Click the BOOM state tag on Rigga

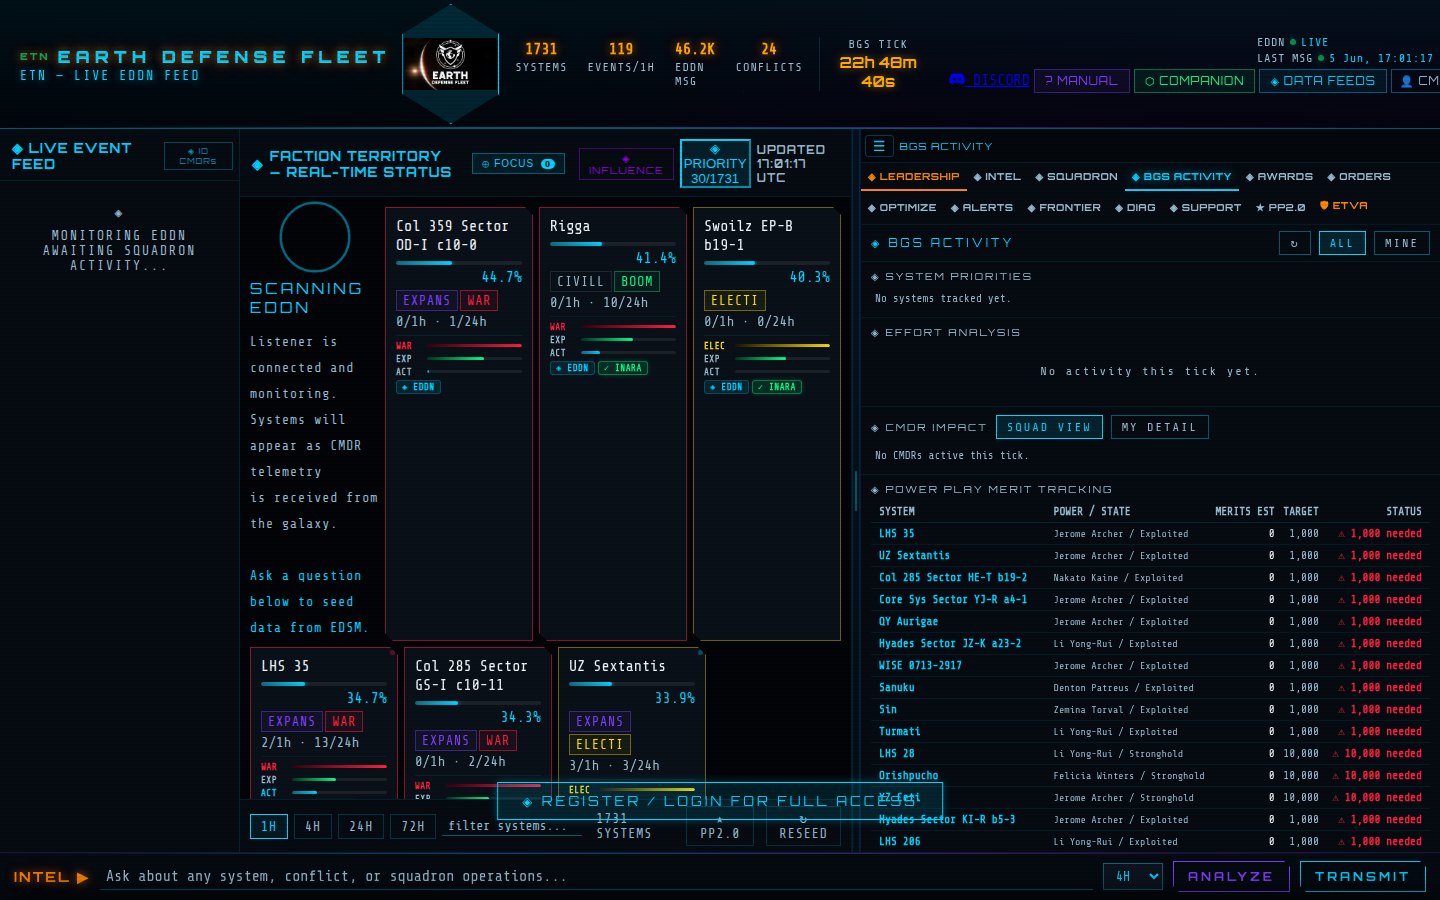pyautogui.click(x=636, y=282)
